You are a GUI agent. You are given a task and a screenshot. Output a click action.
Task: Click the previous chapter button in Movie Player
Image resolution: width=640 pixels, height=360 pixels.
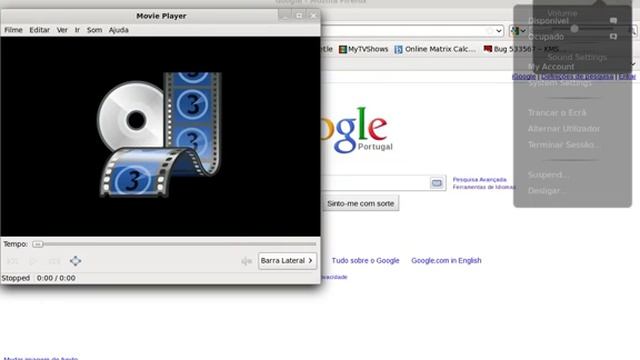pyautogui.click(x=13, y=261)
